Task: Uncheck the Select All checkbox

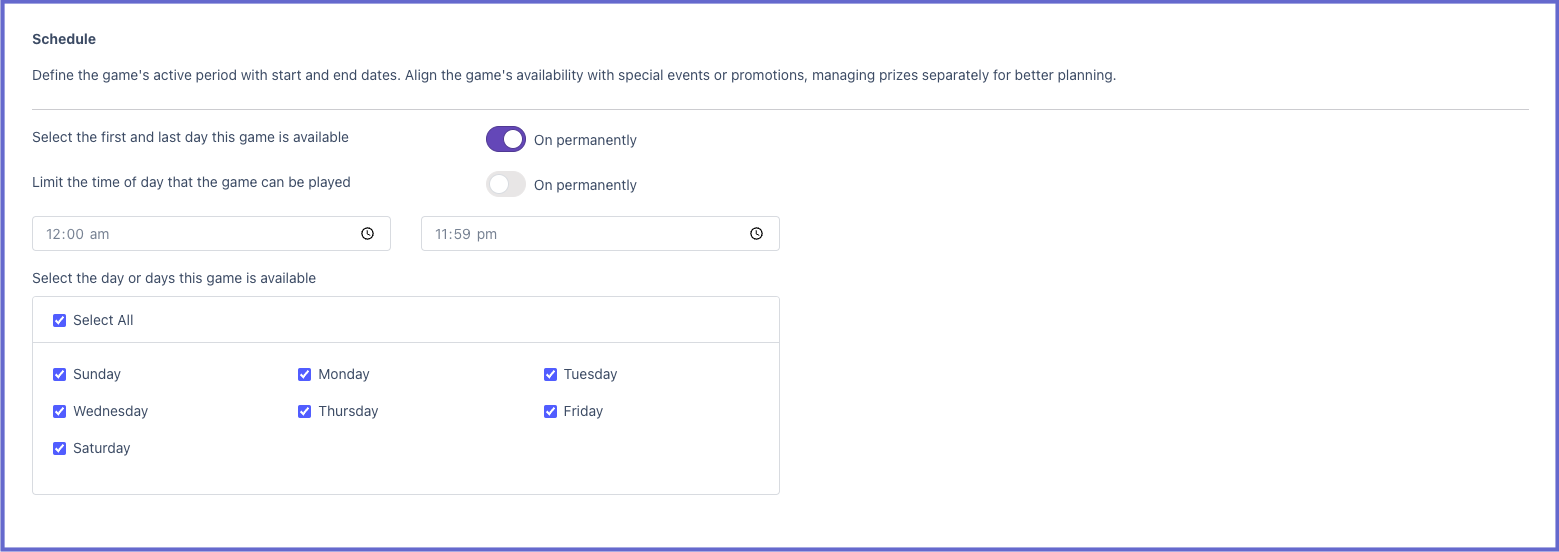Action: [59, 320]
